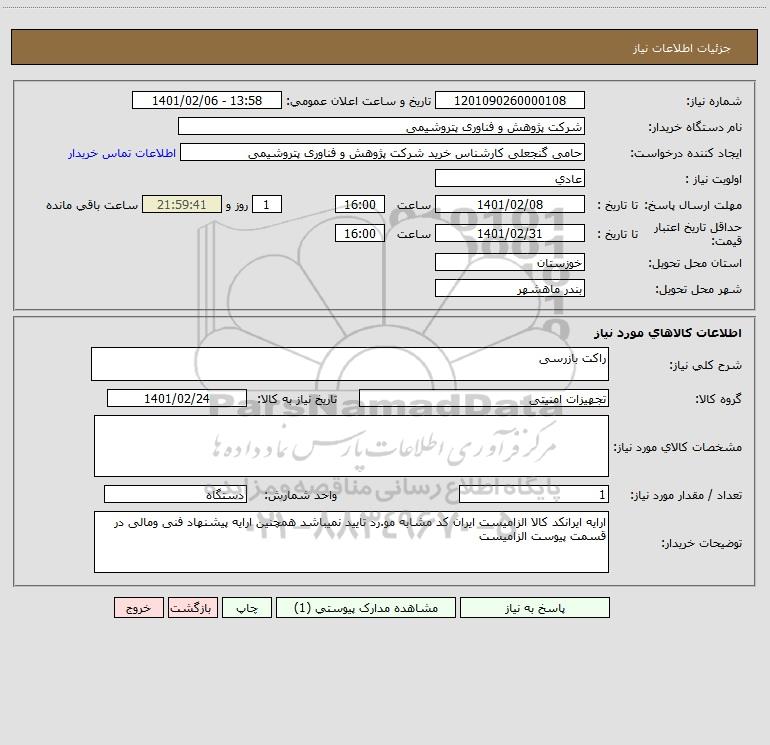Click the ساعت باقی مانده text
The image size is (770, 745).
coord(92,205)
